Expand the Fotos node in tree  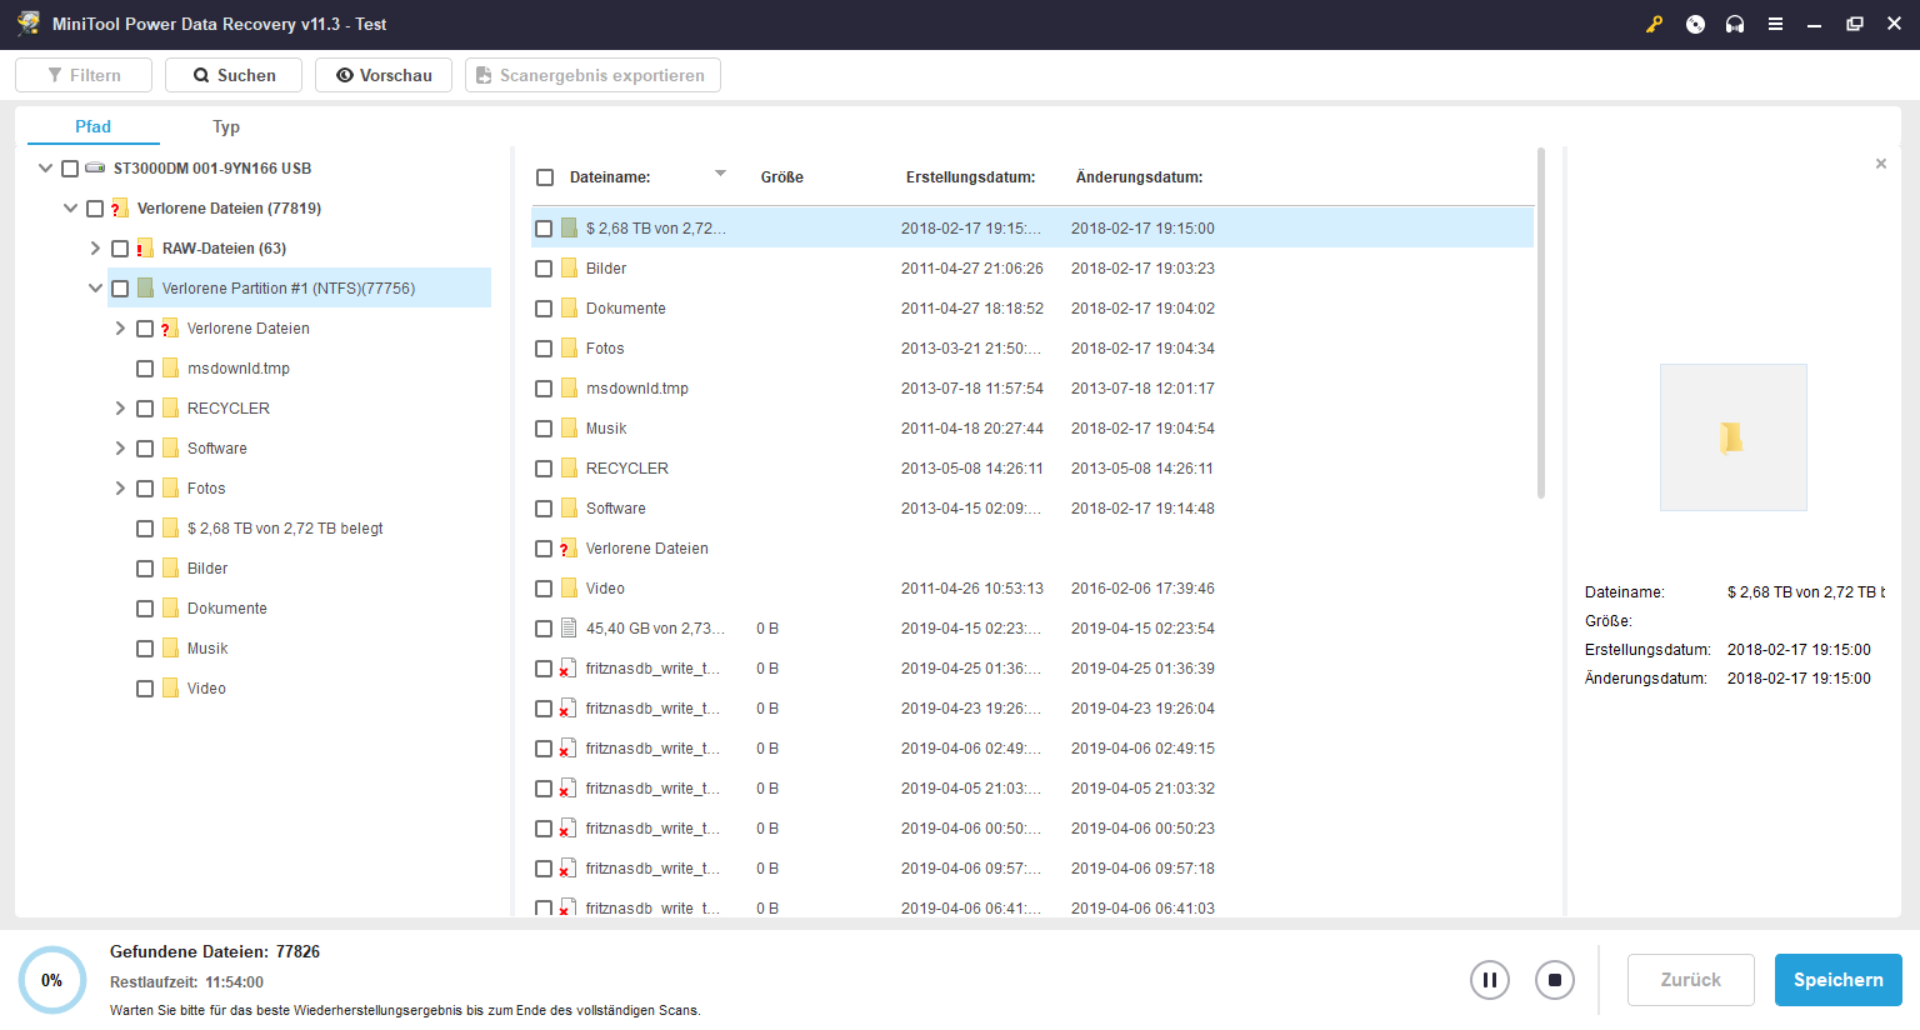[x=120, y=488]
